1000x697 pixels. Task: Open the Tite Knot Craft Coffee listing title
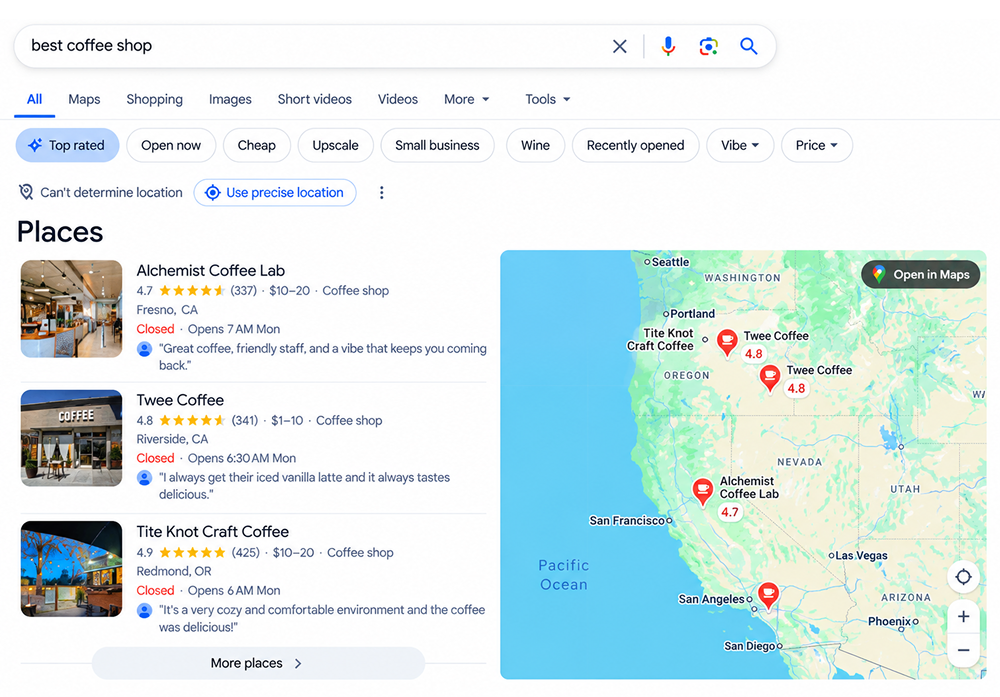click(x=212, y=531)
